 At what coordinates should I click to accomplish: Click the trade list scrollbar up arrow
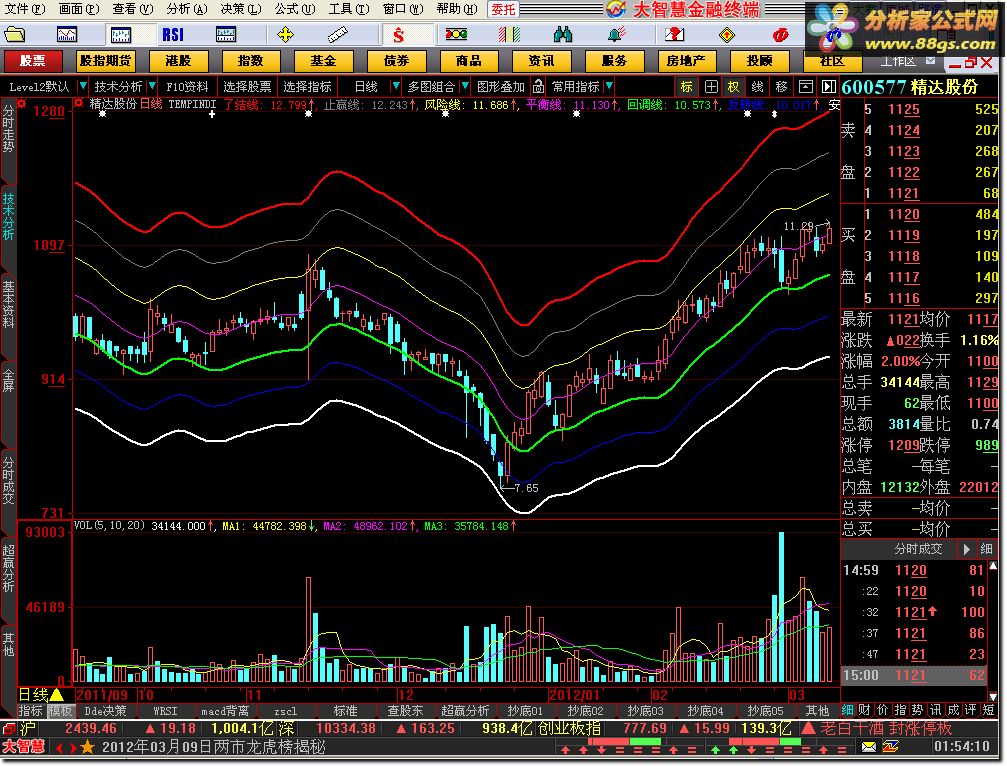click(x=993, y=566)
